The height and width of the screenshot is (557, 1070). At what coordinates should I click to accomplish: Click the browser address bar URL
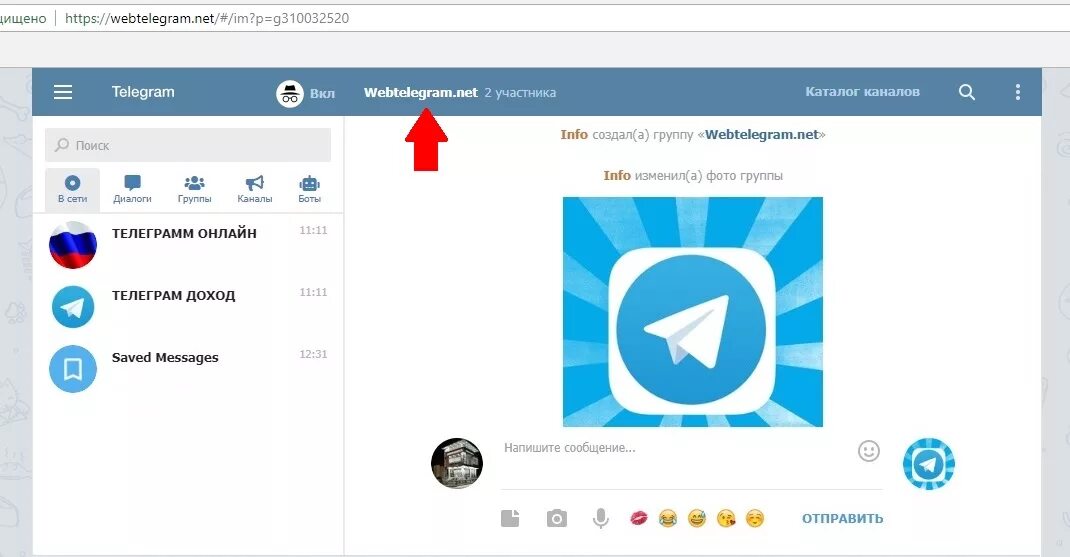tap(207, 18)
